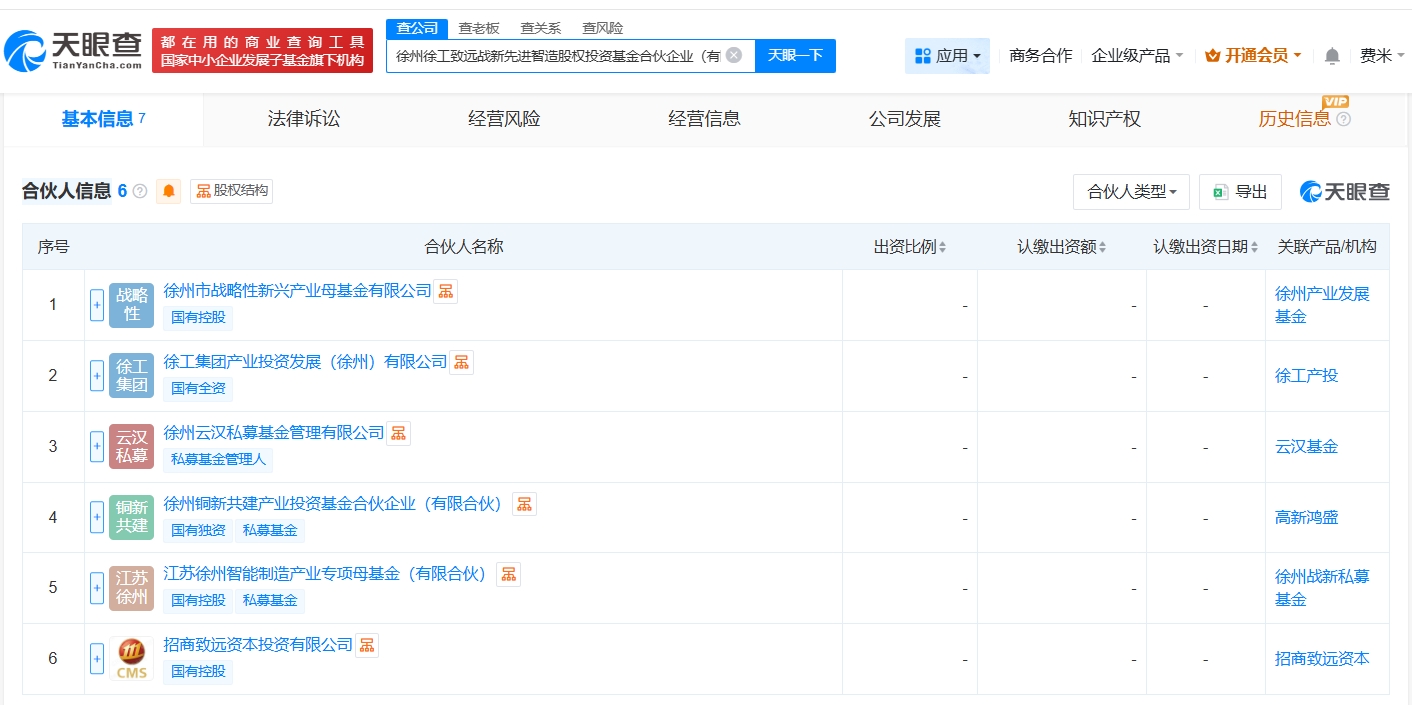
Task: Expand row 1 with the plus toggle
Action: tap(97, 305)
